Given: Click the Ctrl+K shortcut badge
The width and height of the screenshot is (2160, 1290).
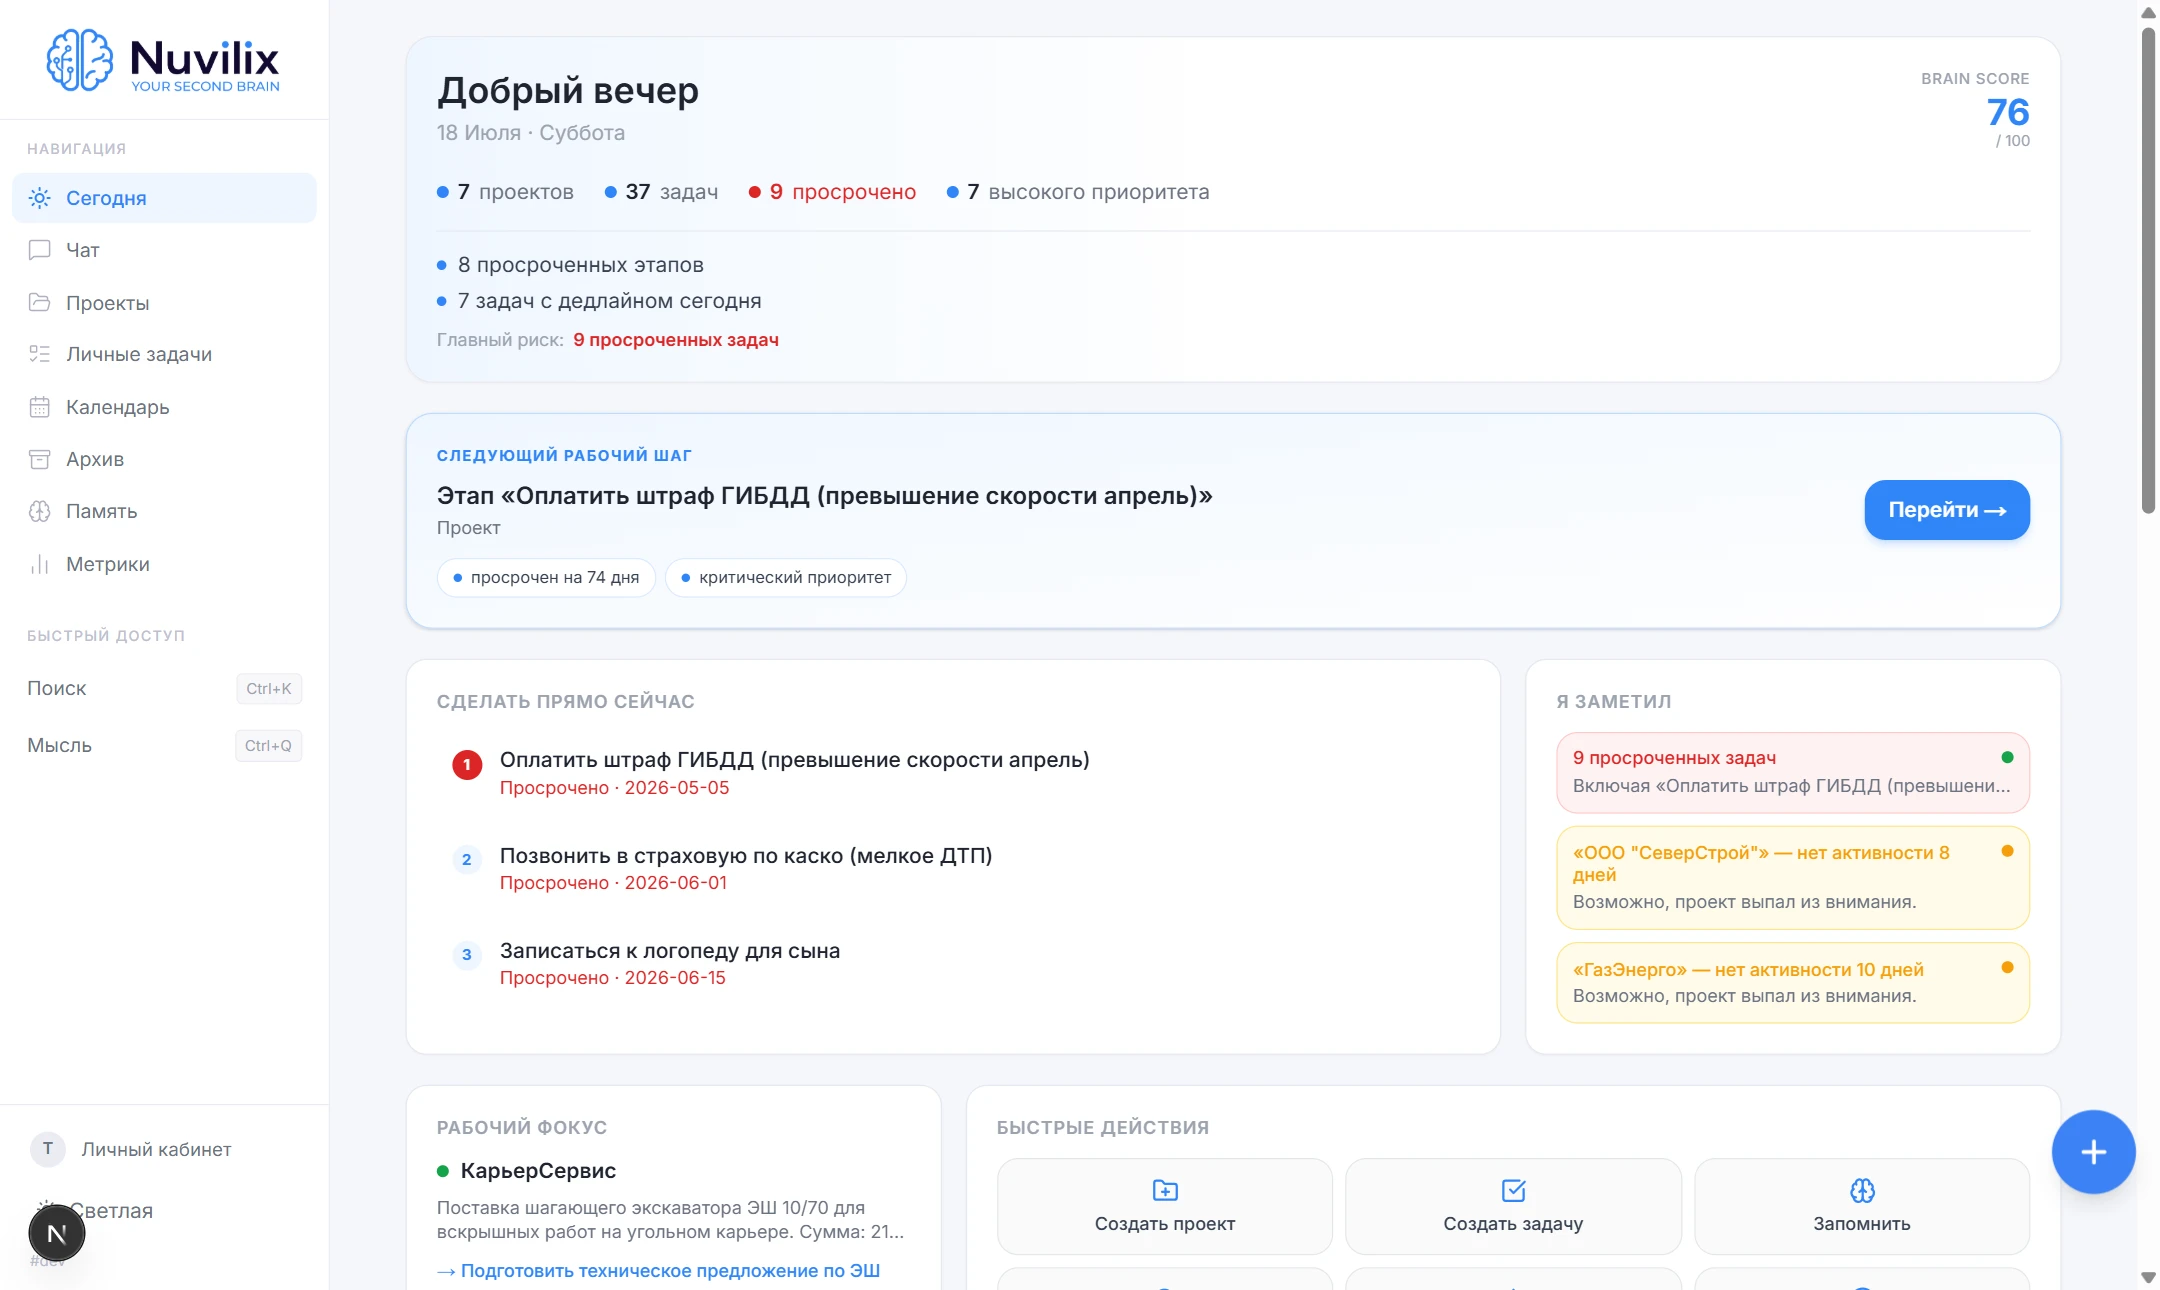Looking at the screenshot, I should coord(269,688).
